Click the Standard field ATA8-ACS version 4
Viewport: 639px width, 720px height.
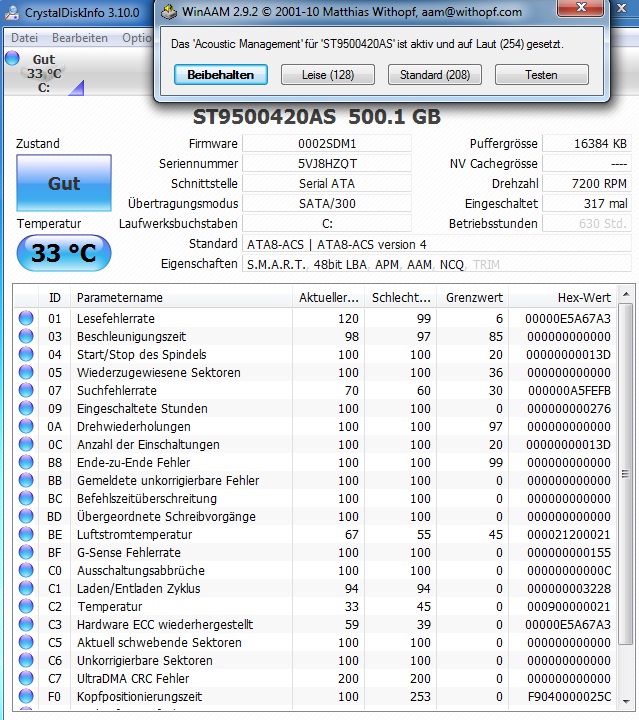[x=437, y=244]
